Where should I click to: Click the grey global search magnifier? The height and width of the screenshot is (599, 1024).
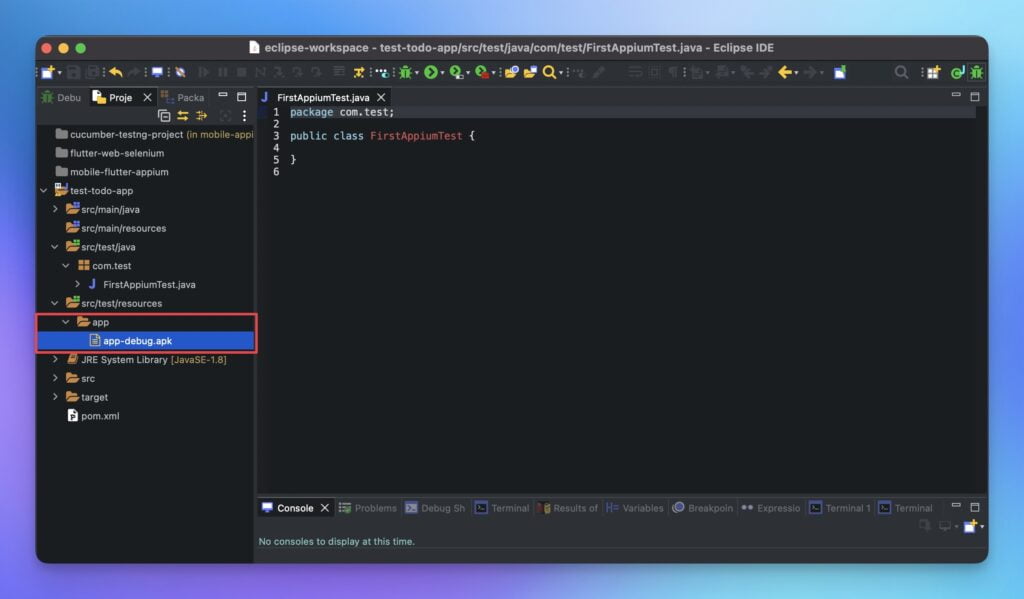click(901, 73)
